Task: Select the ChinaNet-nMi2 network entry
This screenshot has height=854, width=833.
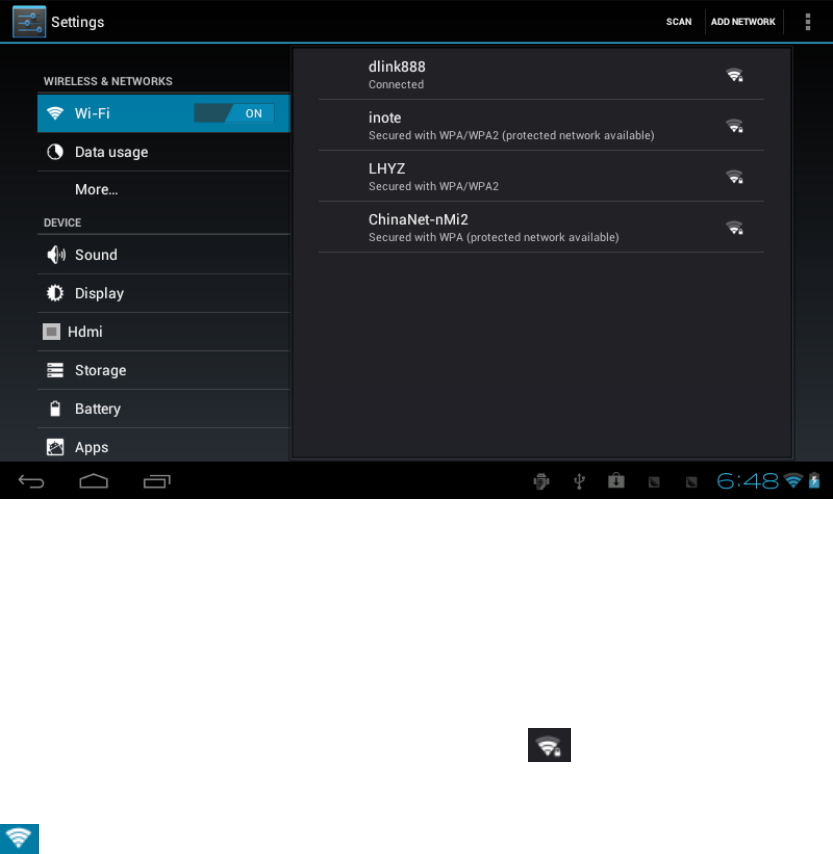Action: click(x=541, y=227)
